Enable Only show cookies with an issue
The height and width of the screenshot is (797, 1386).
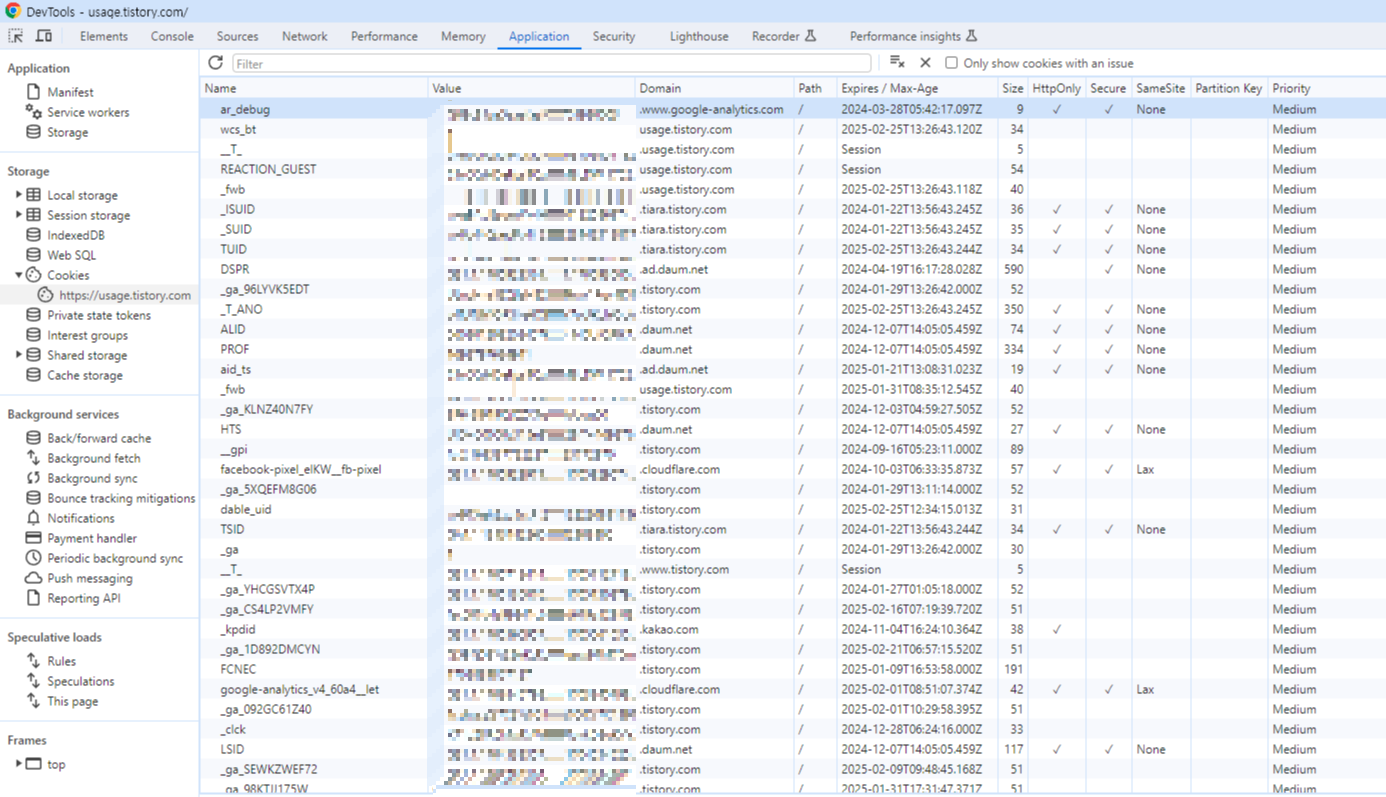(x=951, y=63)
